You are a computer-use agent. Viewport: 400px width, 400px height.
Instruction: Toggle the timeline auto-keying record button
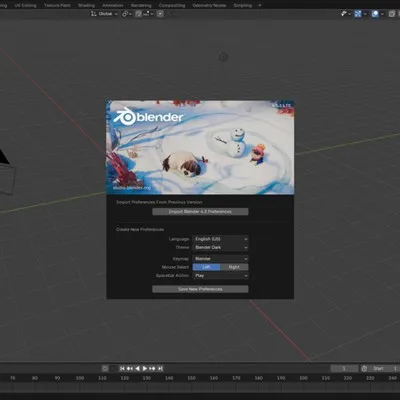tap(105, 368)
